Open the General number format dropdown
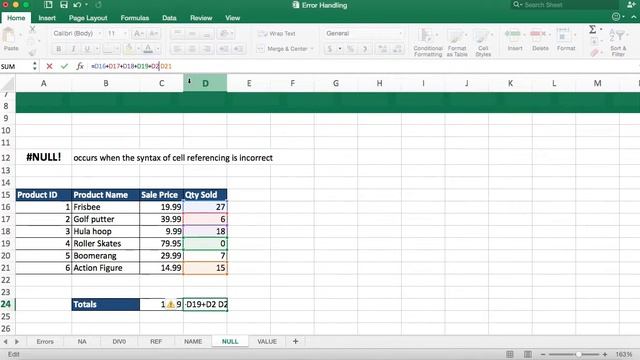The width and height of the screenshot is (640, 360). pyautogui.click(x=400, y=33)
